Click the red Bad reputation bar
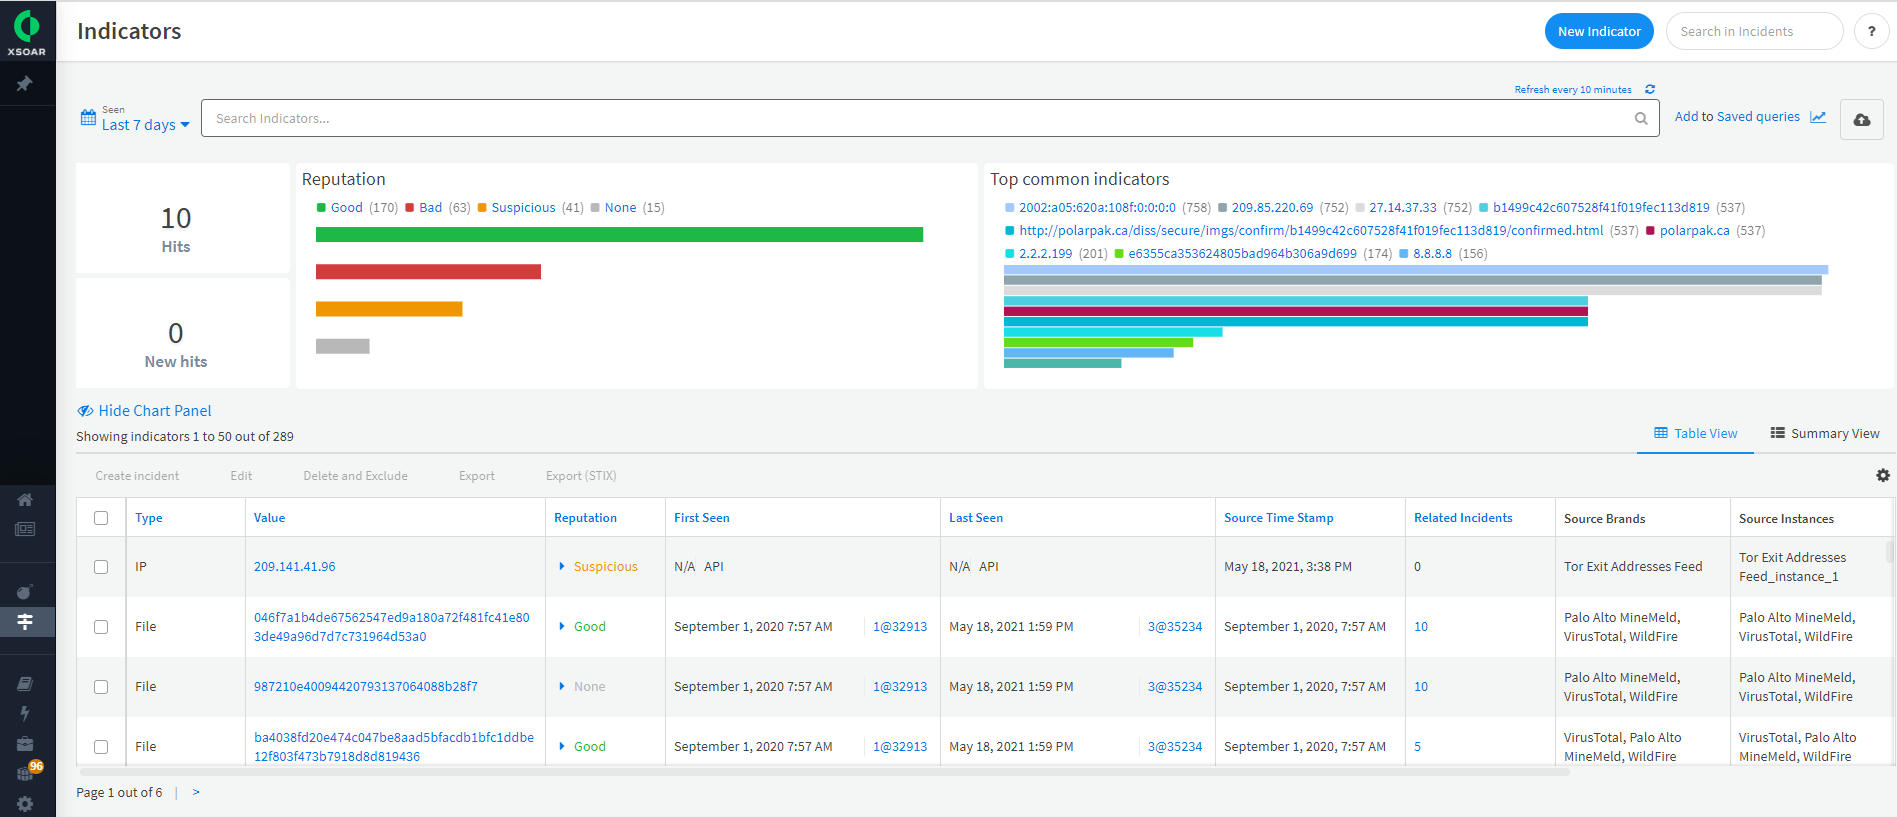The height and width of the screenshot is (817, 1897). coord(428,272)
